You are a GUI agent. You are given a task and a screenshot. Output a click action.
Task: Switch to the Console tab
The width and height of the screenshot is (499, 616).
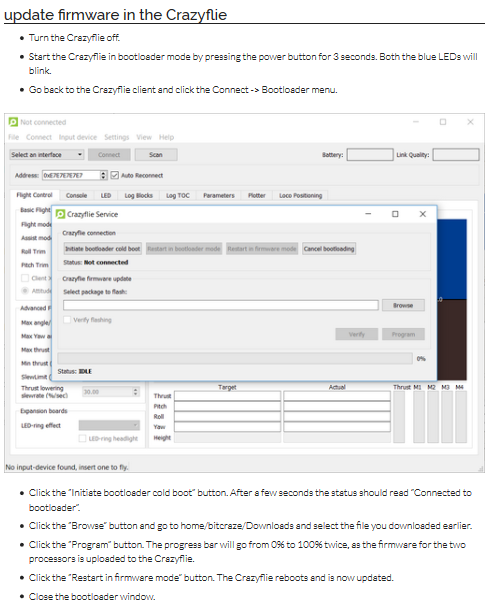[x=76, y=196]
